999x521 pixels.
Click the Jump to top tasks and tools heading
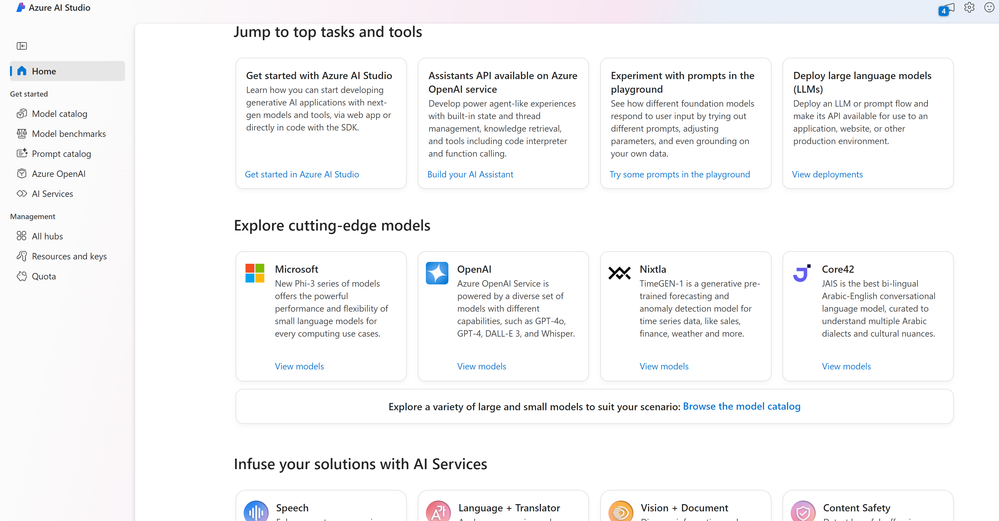point(327,32)
